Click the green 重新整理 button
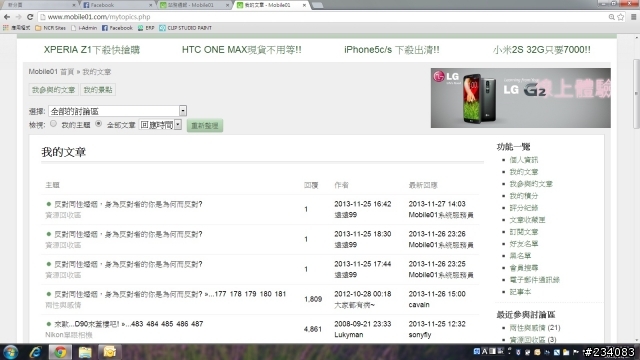The width and height of the screenshot is (640, 360). pyautogui.click(x=205, y=126)
